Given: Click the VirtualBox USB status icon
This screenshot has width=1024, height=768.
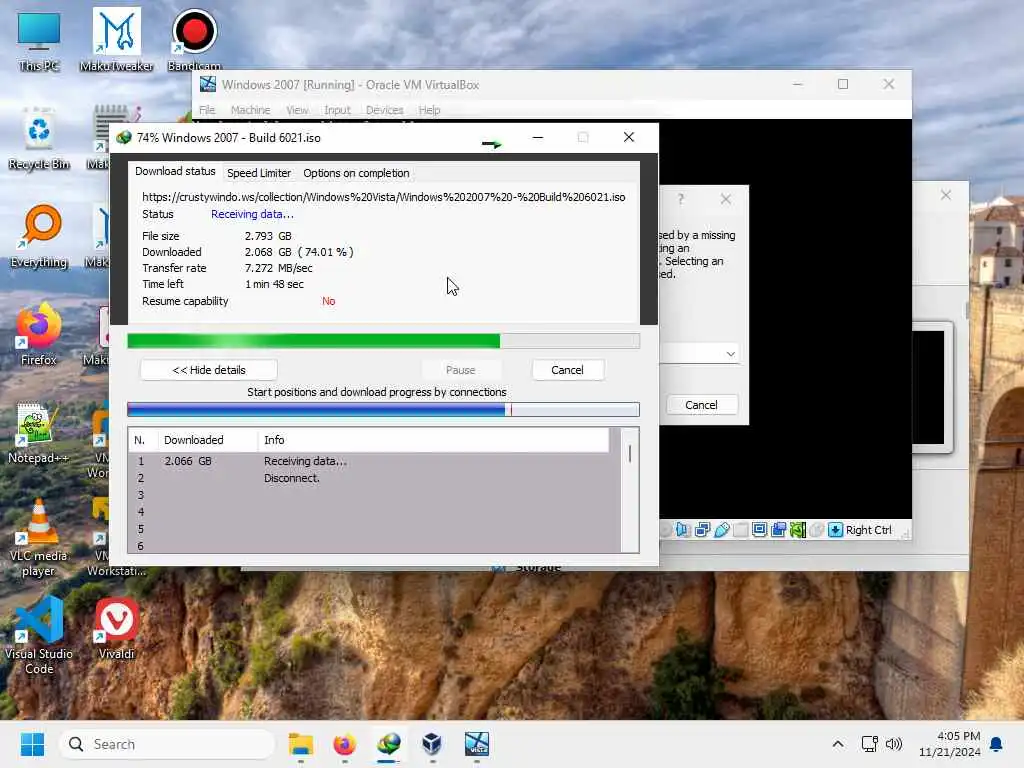Looking at the screenshot, I should (722, 530).
